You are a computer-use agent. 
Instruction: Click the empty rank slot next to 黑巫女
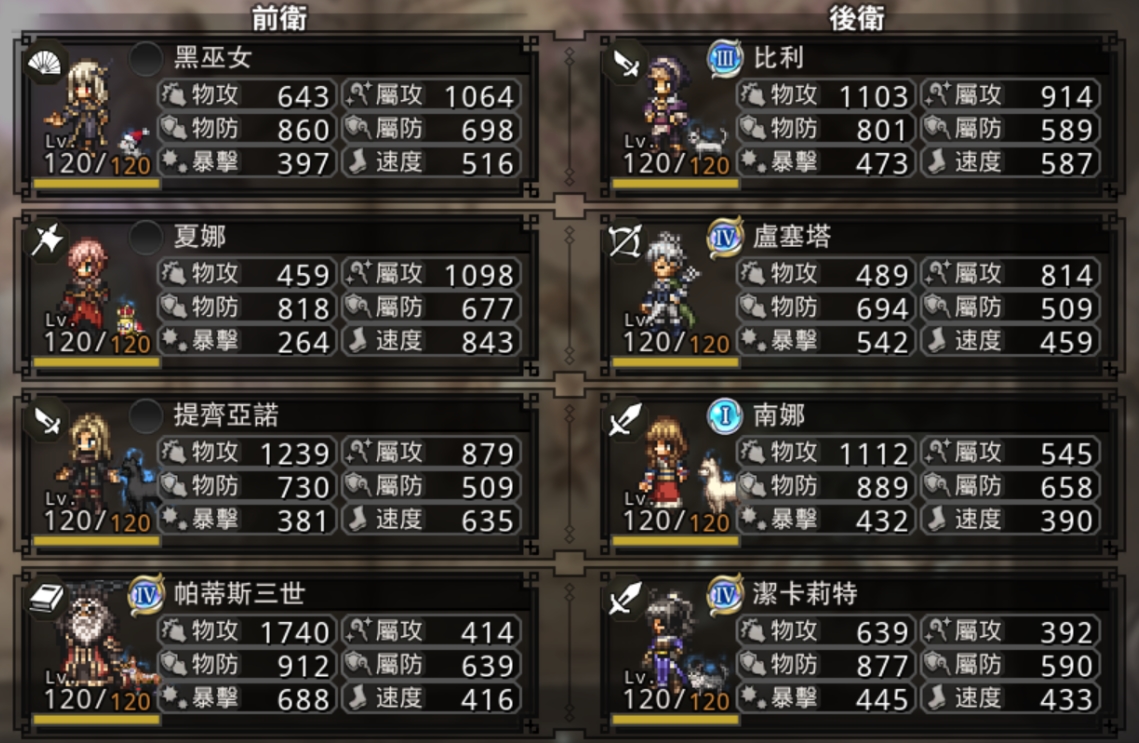pyautogui.click(x=145, y=60)
